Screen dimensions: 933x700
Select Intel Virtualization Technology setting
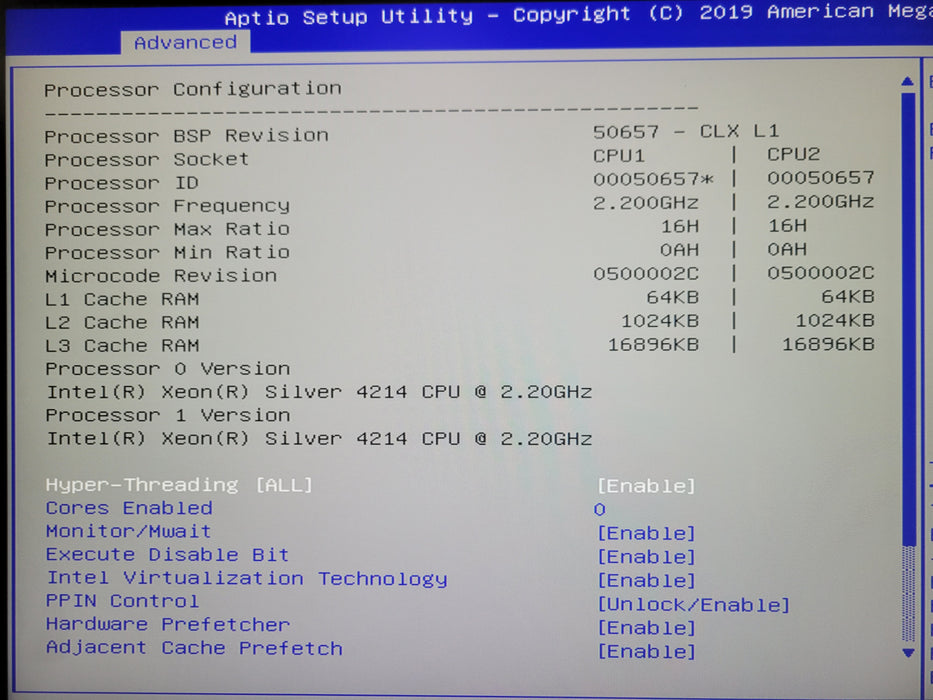tap(247, 579)
